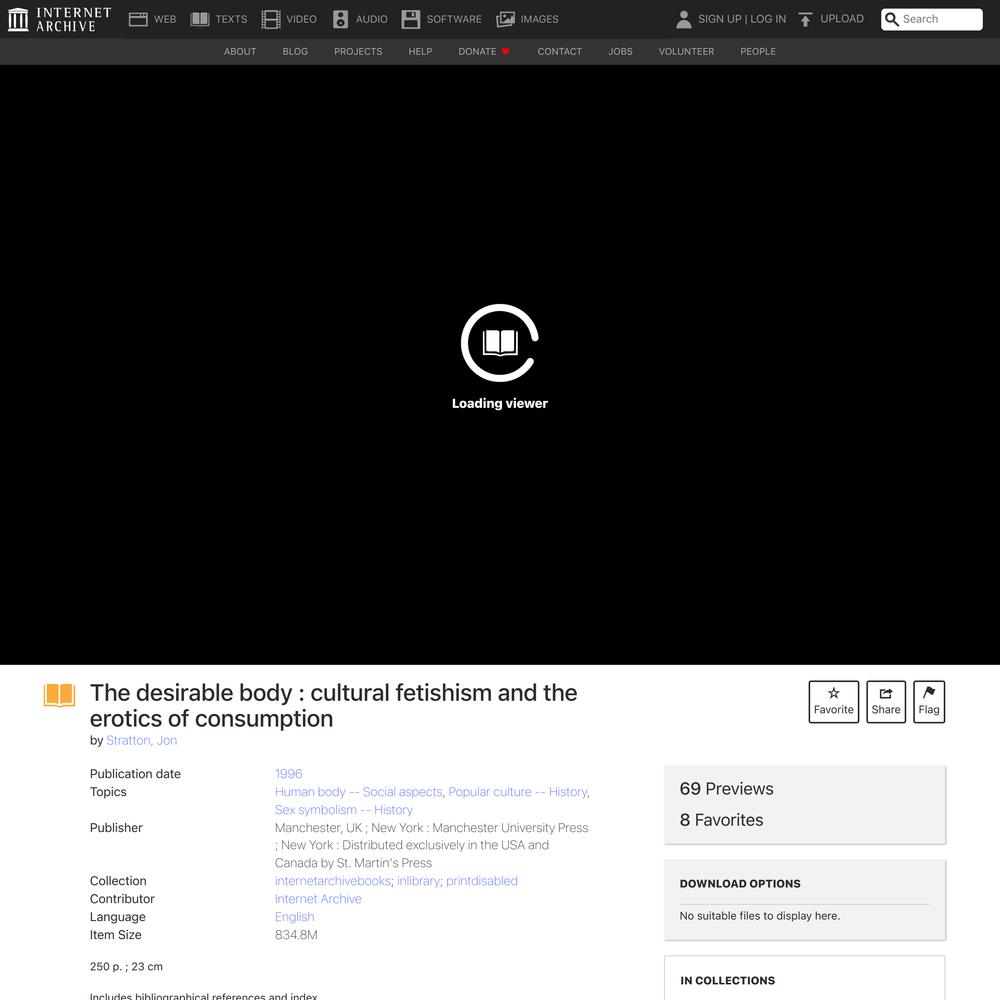The width and height of the screenshot is (1000, 1000).
Task: Open the AUDIO menu label
Action: [371, 19]
